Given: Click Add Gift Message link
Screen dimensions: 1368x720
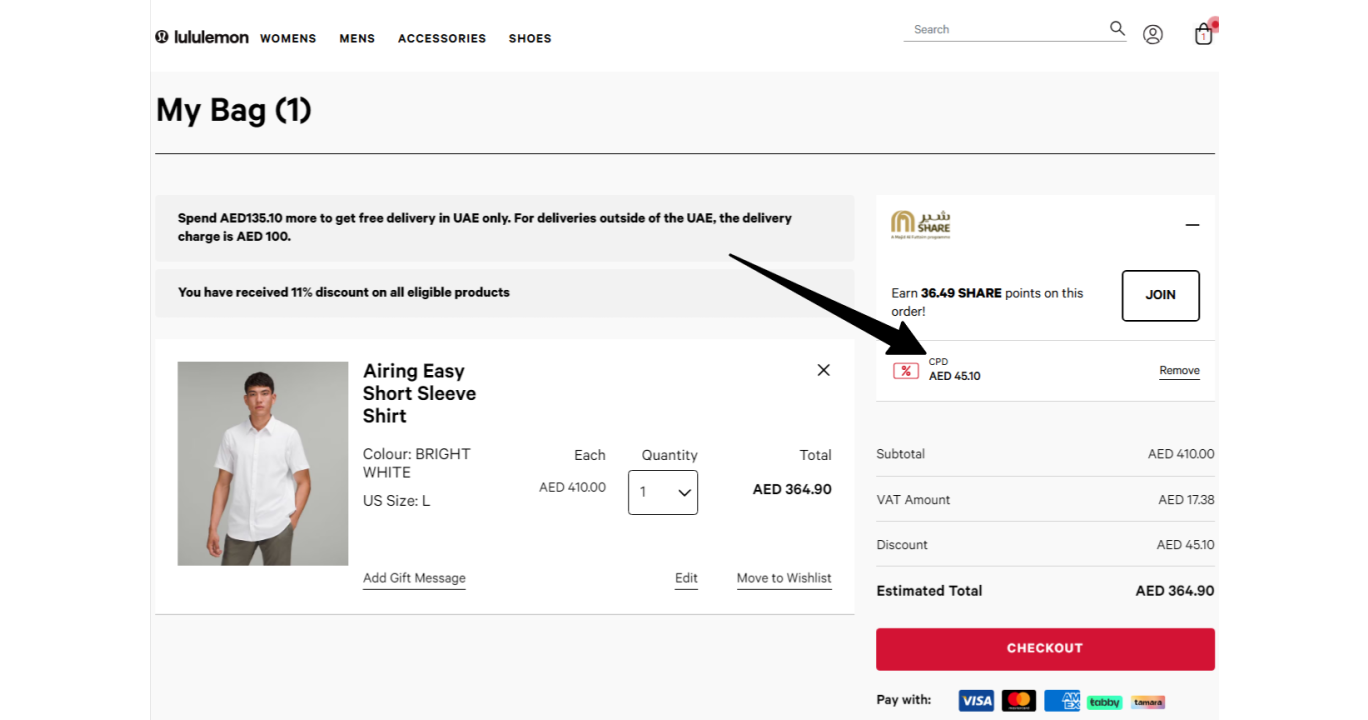Looking at the screenshot, I should click(x=414, y=578).
